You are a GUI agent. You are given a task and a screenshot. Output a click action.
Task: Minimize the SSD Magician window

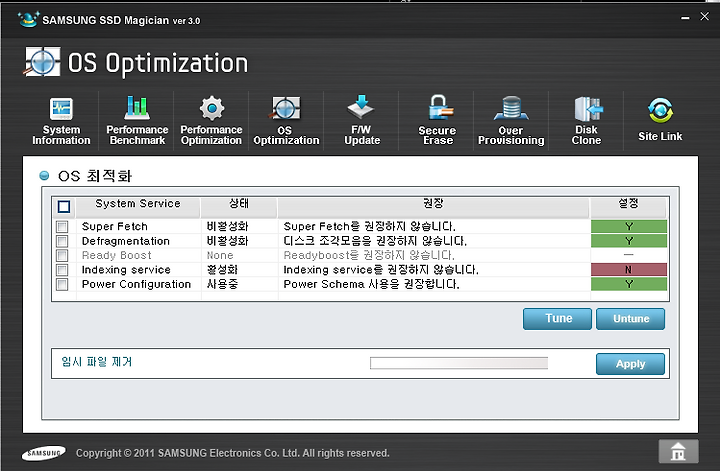(x=685, y=18)
